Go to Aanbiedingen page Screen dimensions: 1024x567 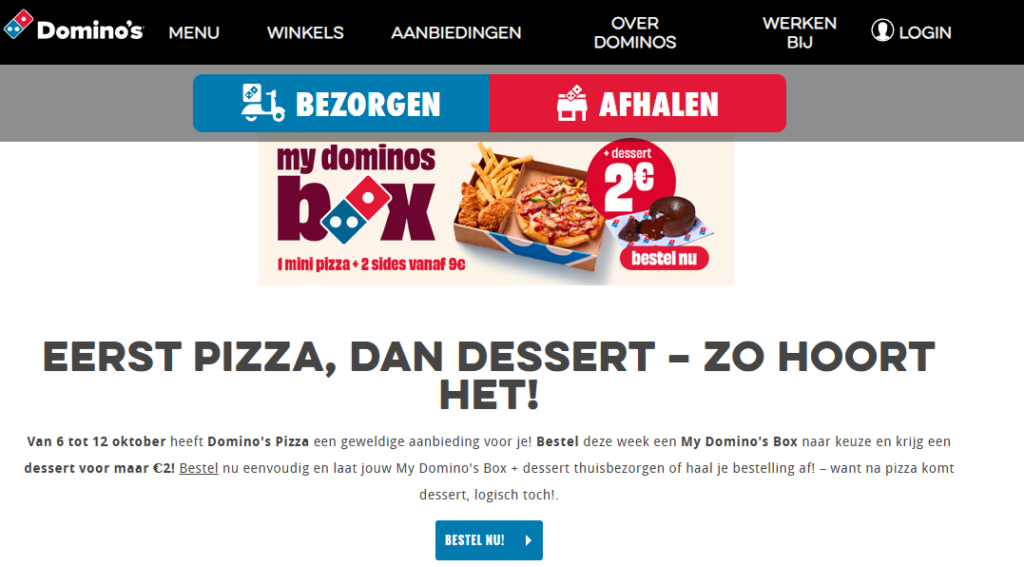click(456, 33)
